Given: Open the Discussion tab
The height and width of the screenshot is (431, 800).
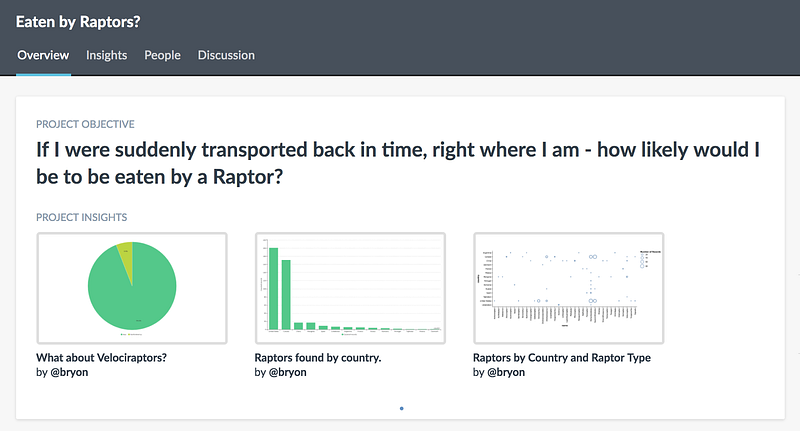Looking at the screenshot, I should [x=226, y=55].
